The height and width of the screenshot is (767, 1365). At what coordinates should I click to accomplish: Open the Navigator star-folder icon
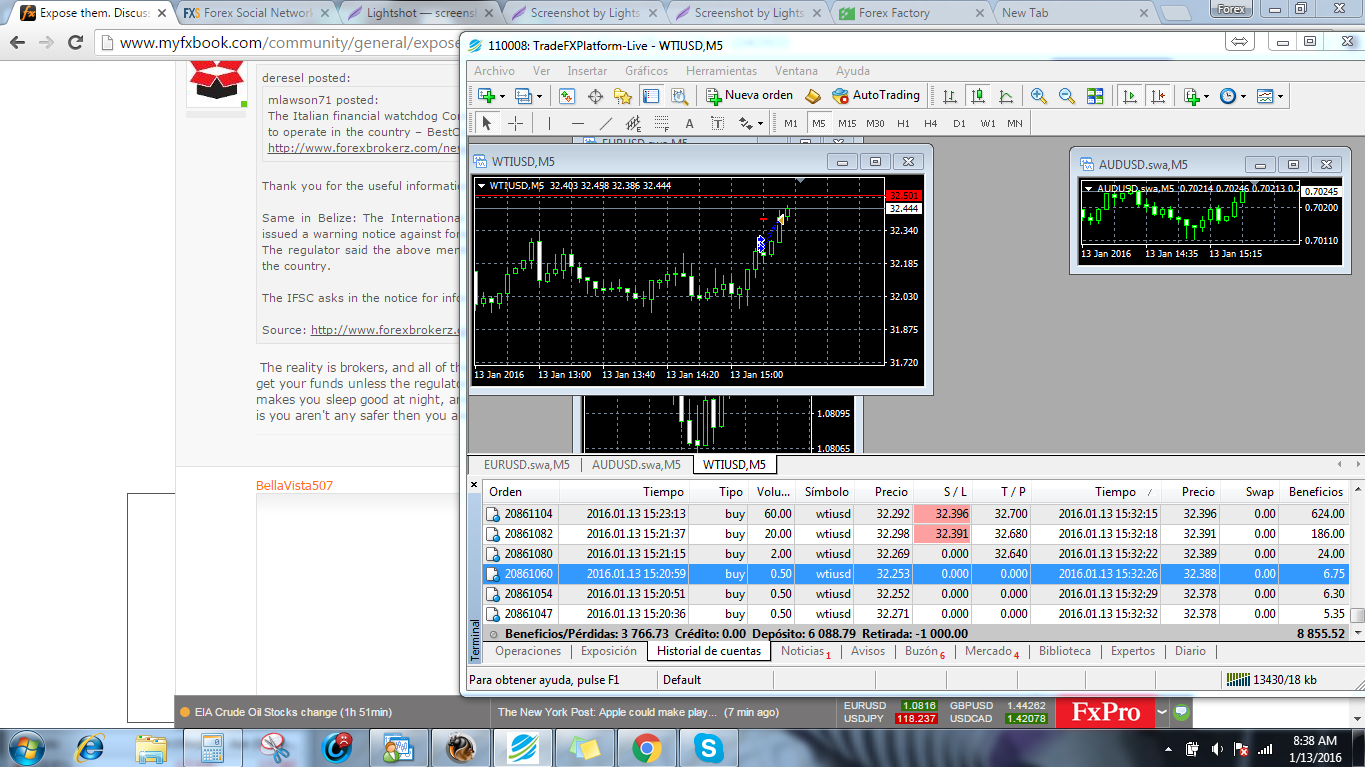pyautogui.click(x=623, y=96)
